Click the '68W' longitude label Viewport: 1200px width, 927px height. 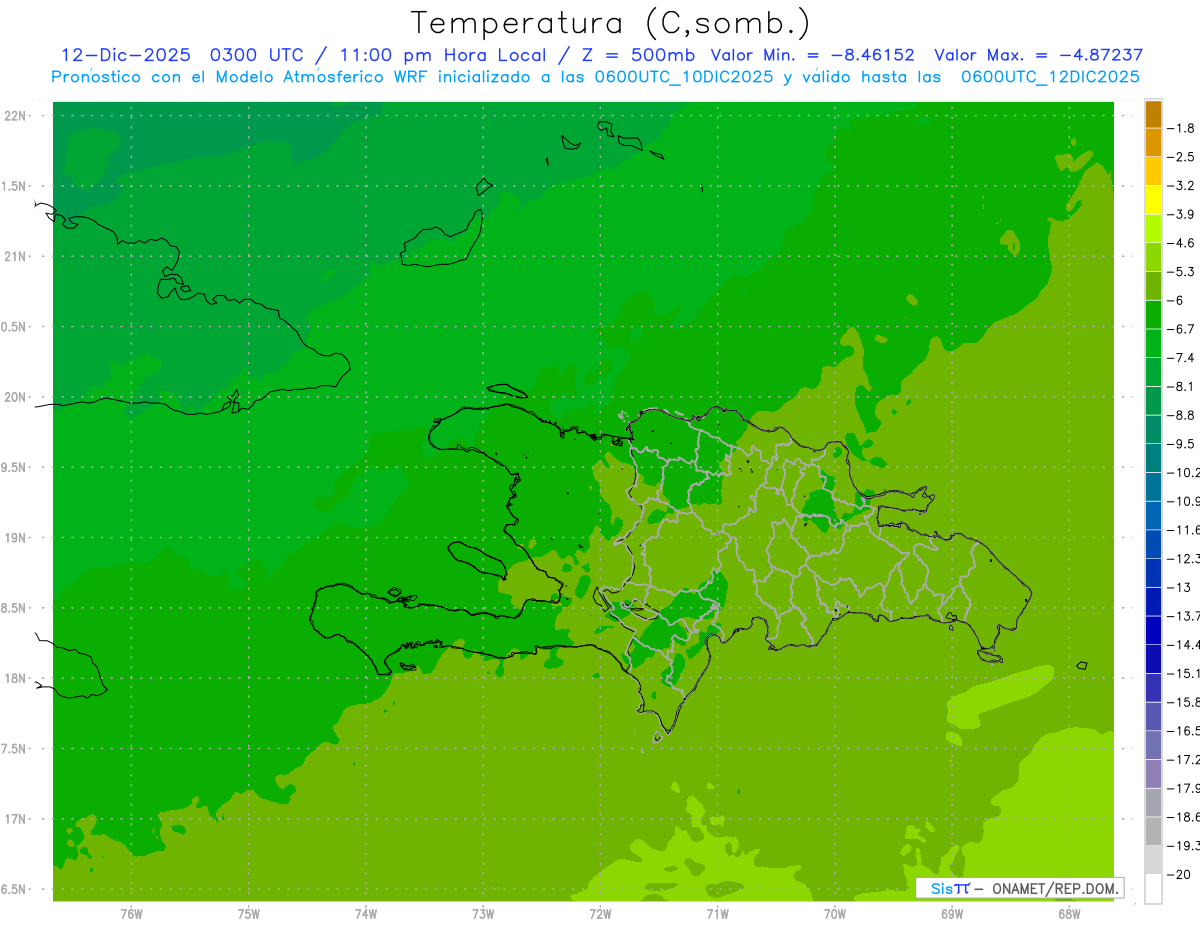tap(1069, 914)
